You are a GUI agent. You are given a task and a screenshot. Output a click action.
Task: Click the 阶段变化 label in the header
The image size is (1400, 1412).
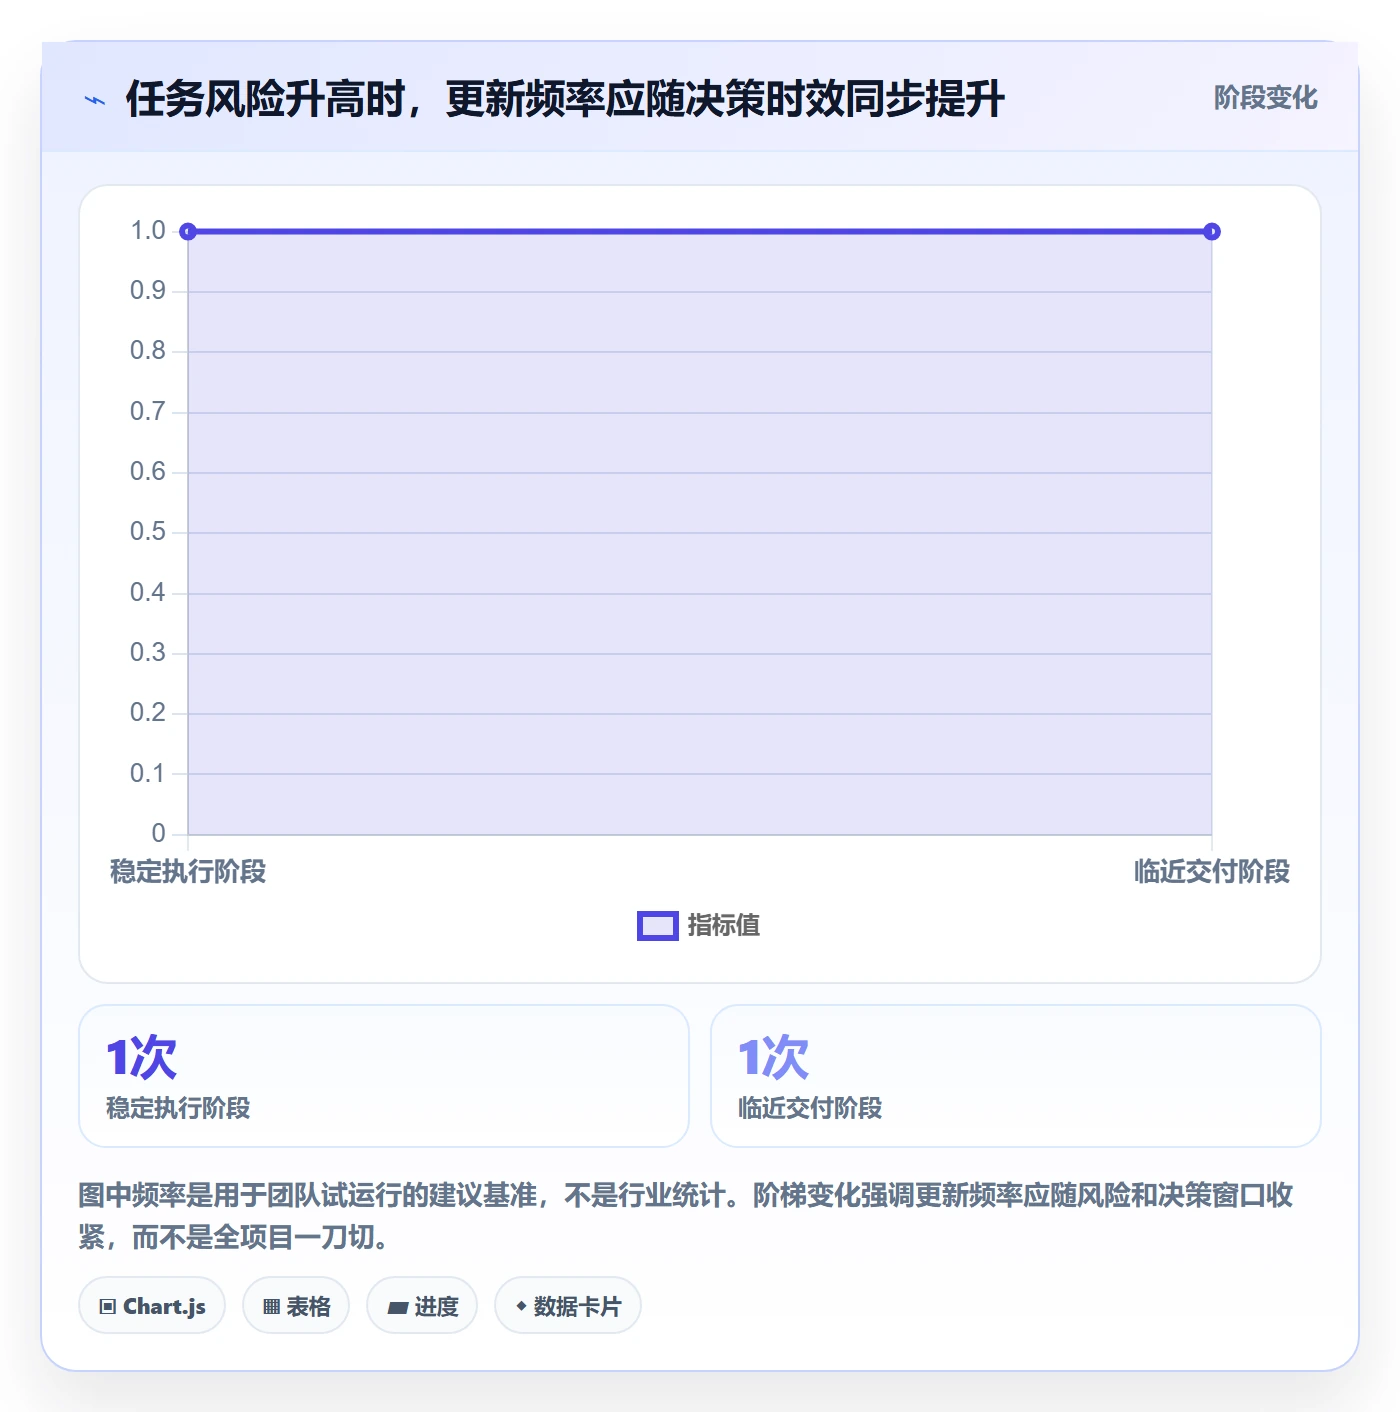[1265, 98]
